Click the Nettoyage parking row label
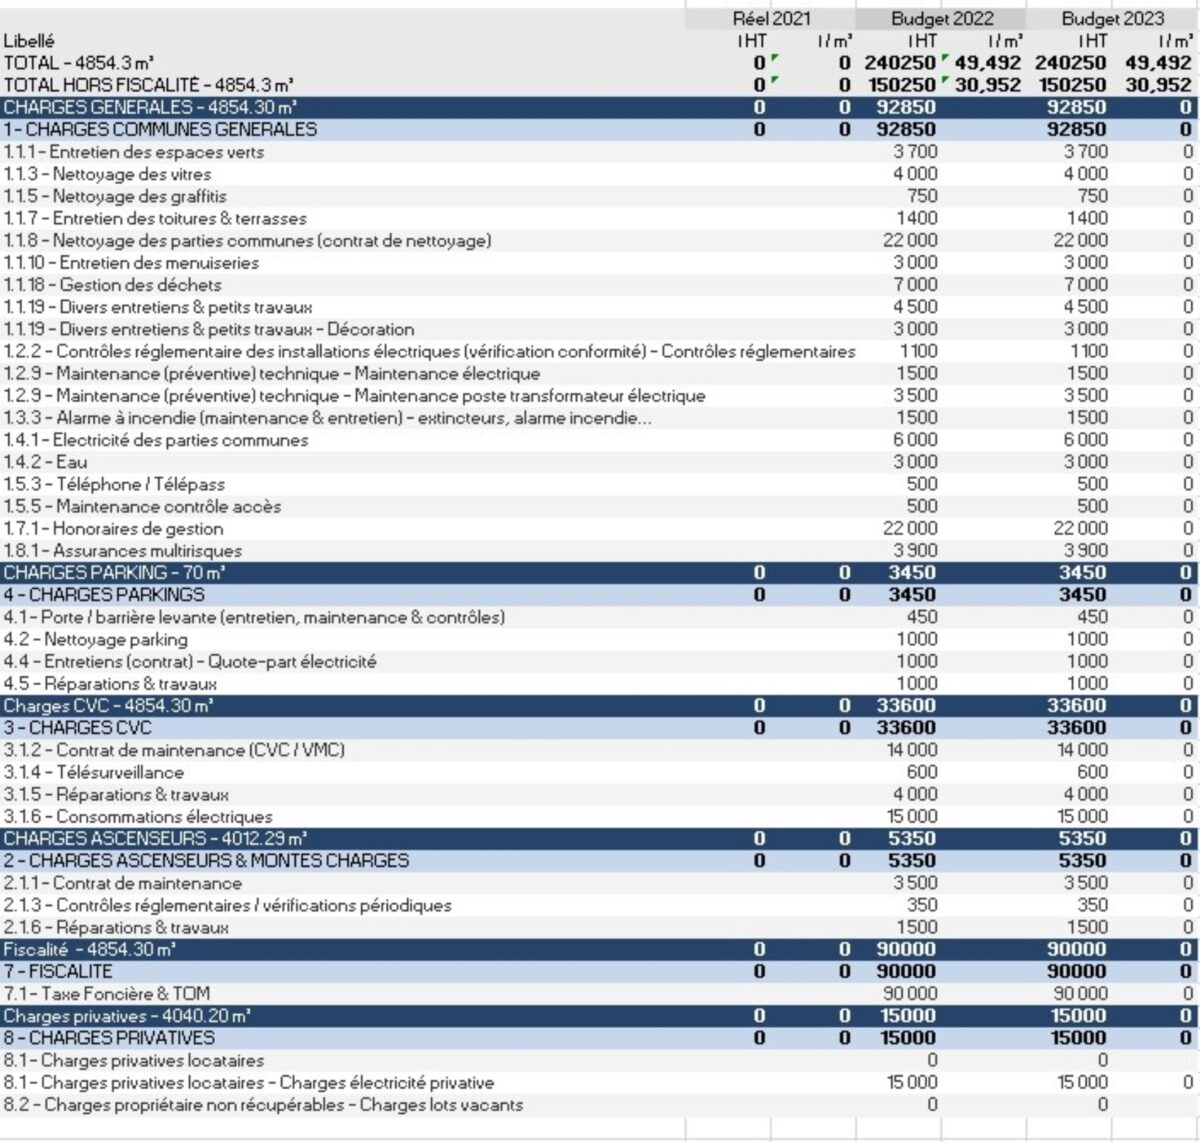 [x=95, y=640]
